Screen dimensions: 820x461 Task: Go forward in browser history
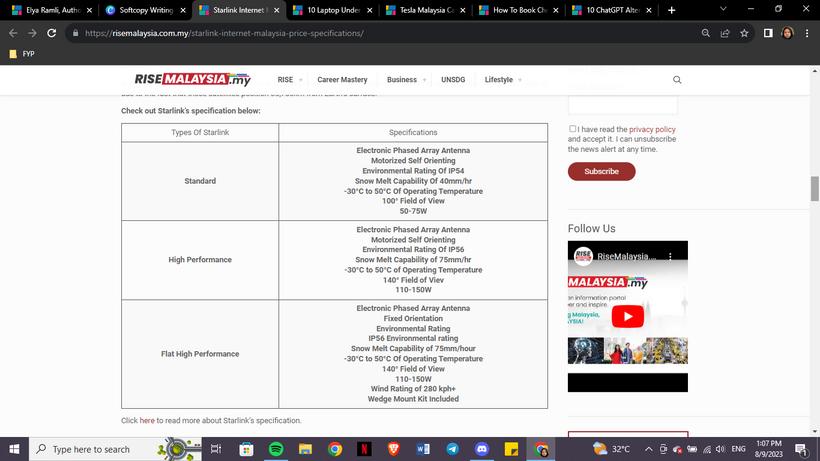32,33
